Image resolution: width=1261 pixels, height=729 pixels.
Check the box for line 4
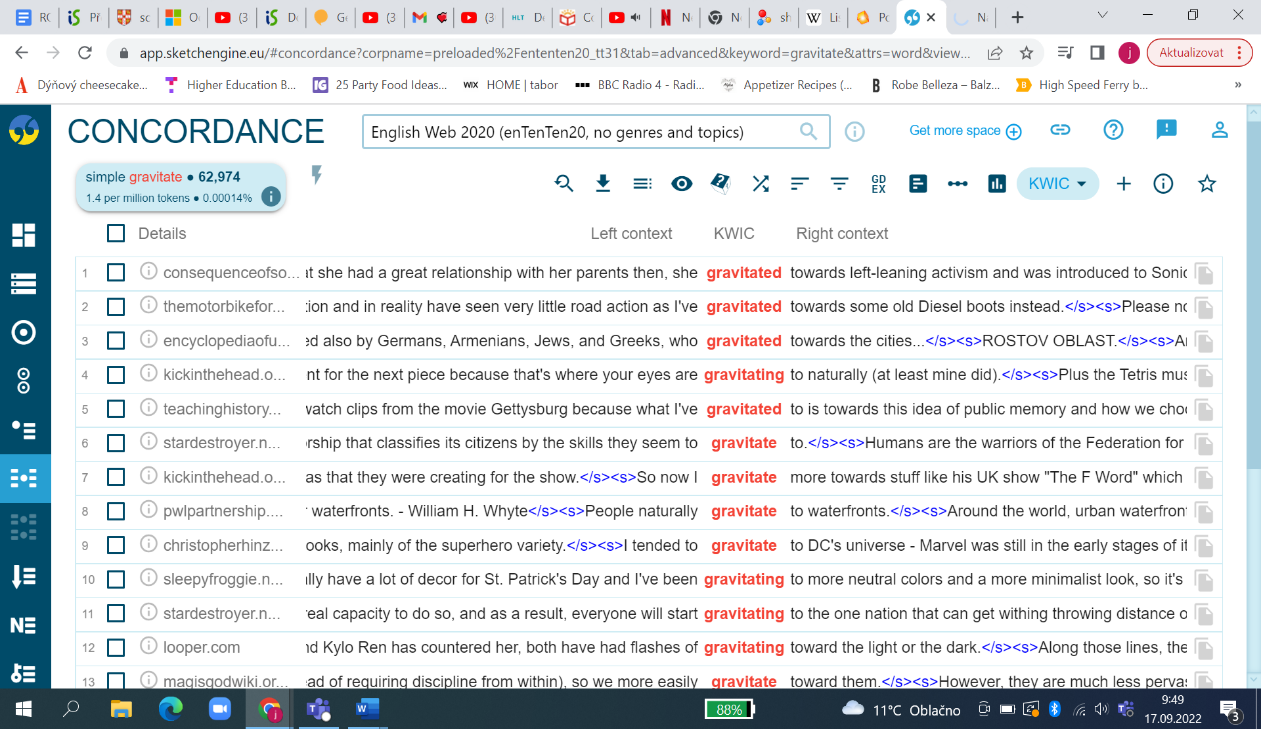(x=116, y=375)
